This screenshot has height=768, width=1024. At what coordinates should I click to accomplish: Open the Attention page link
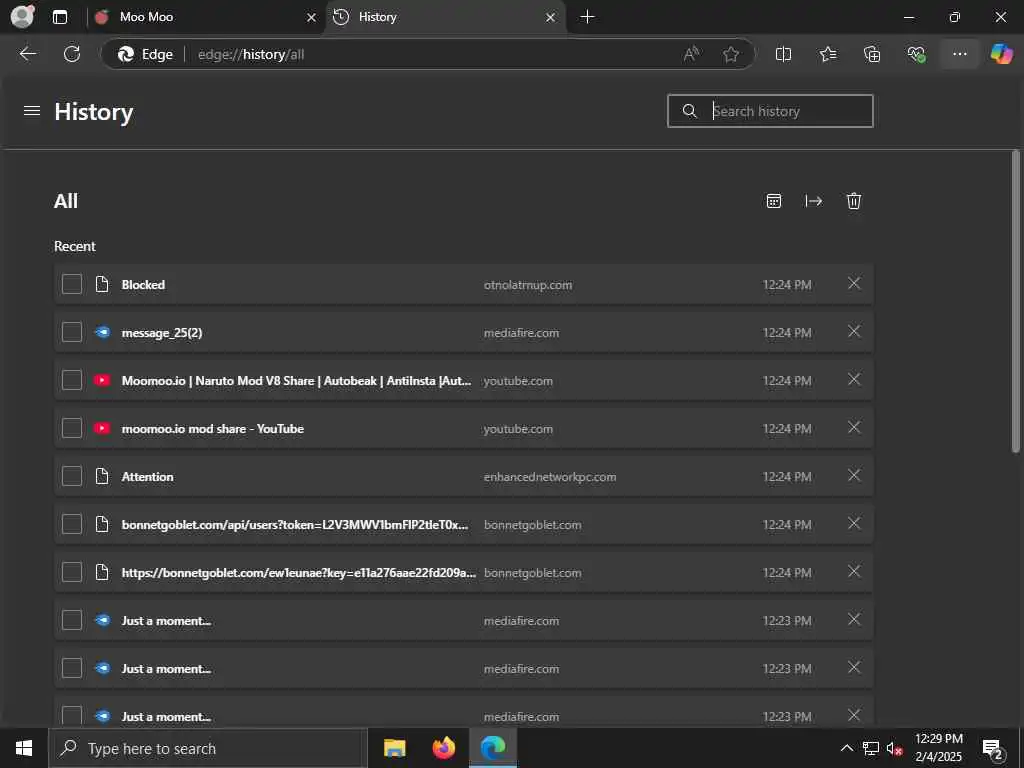(148, 477)
